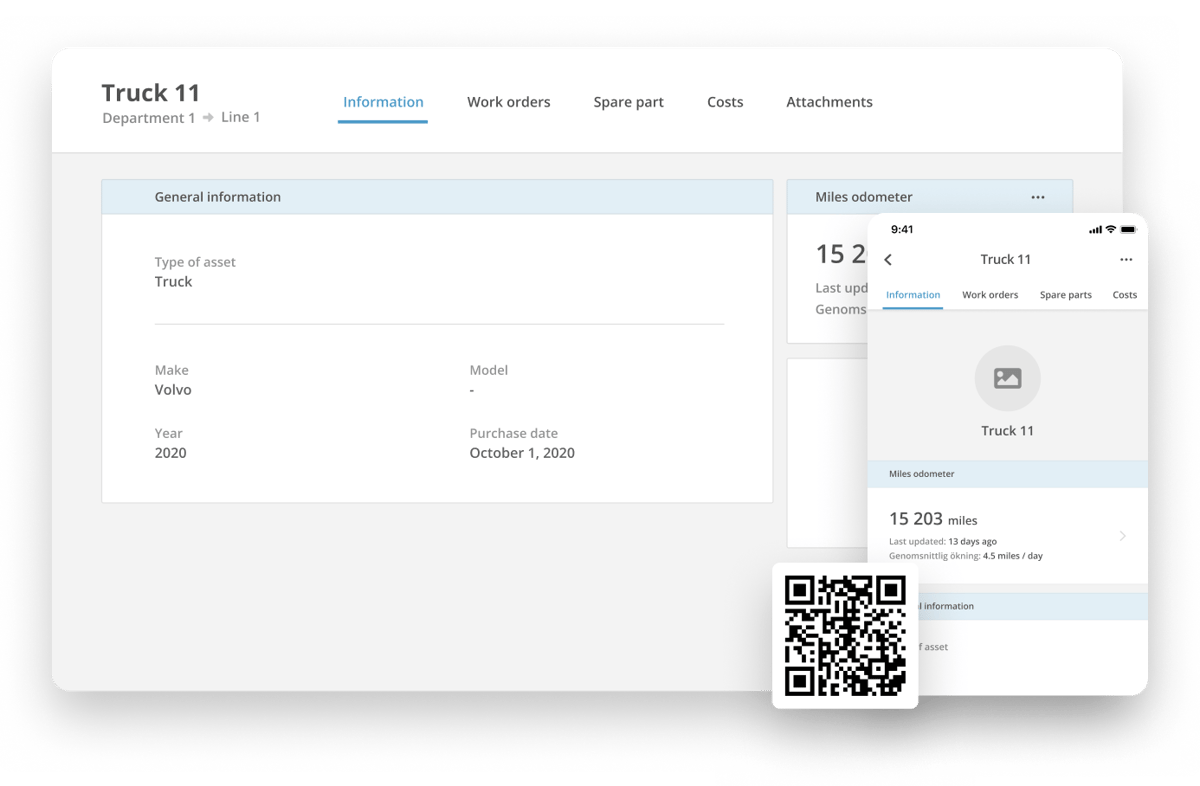1200x786 pixels.
Task: Expand mobile odometer details chevron
Action: [1122, 536]
